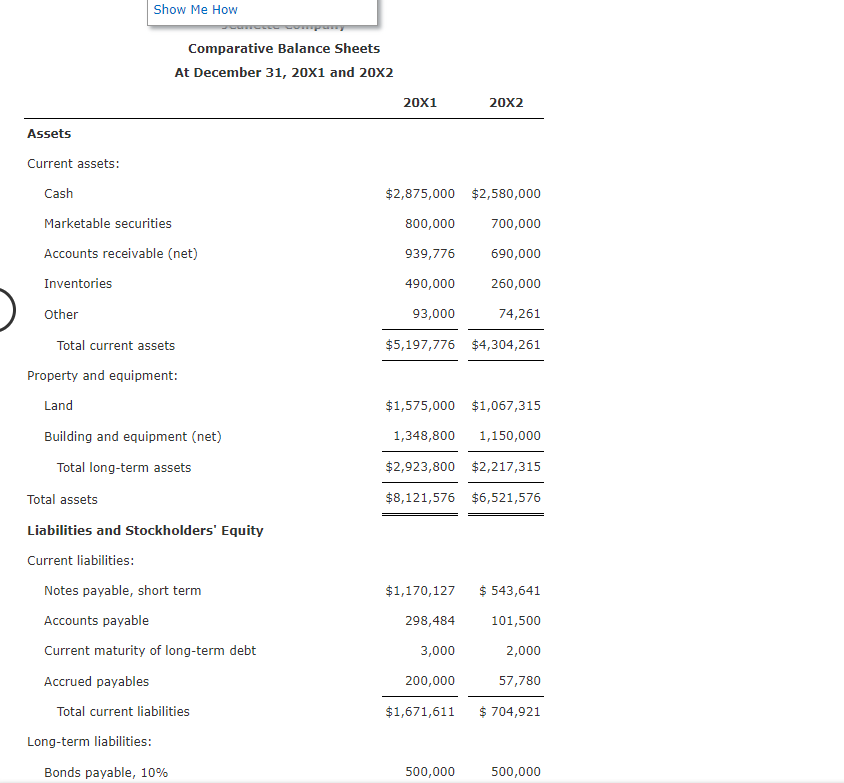Select Marketable securities value 700,000
844x783 pixels.
[x=516, y=224]
